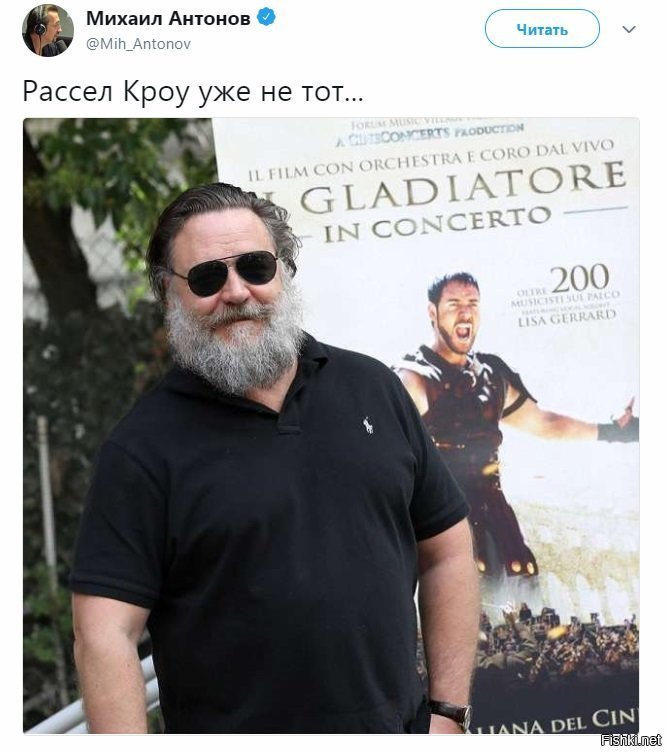Open Михаил Антонов's profile avatar

(48, 31)
